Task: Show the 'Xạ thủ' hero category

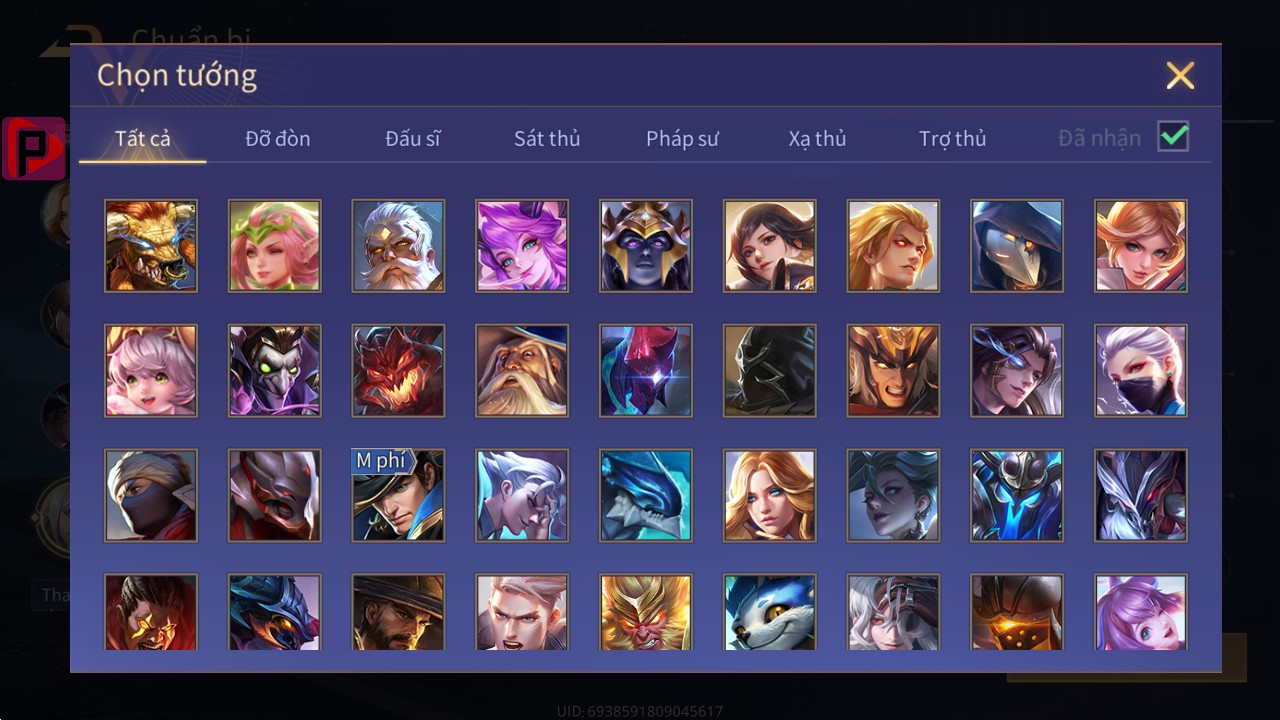Action: [817, 138]
